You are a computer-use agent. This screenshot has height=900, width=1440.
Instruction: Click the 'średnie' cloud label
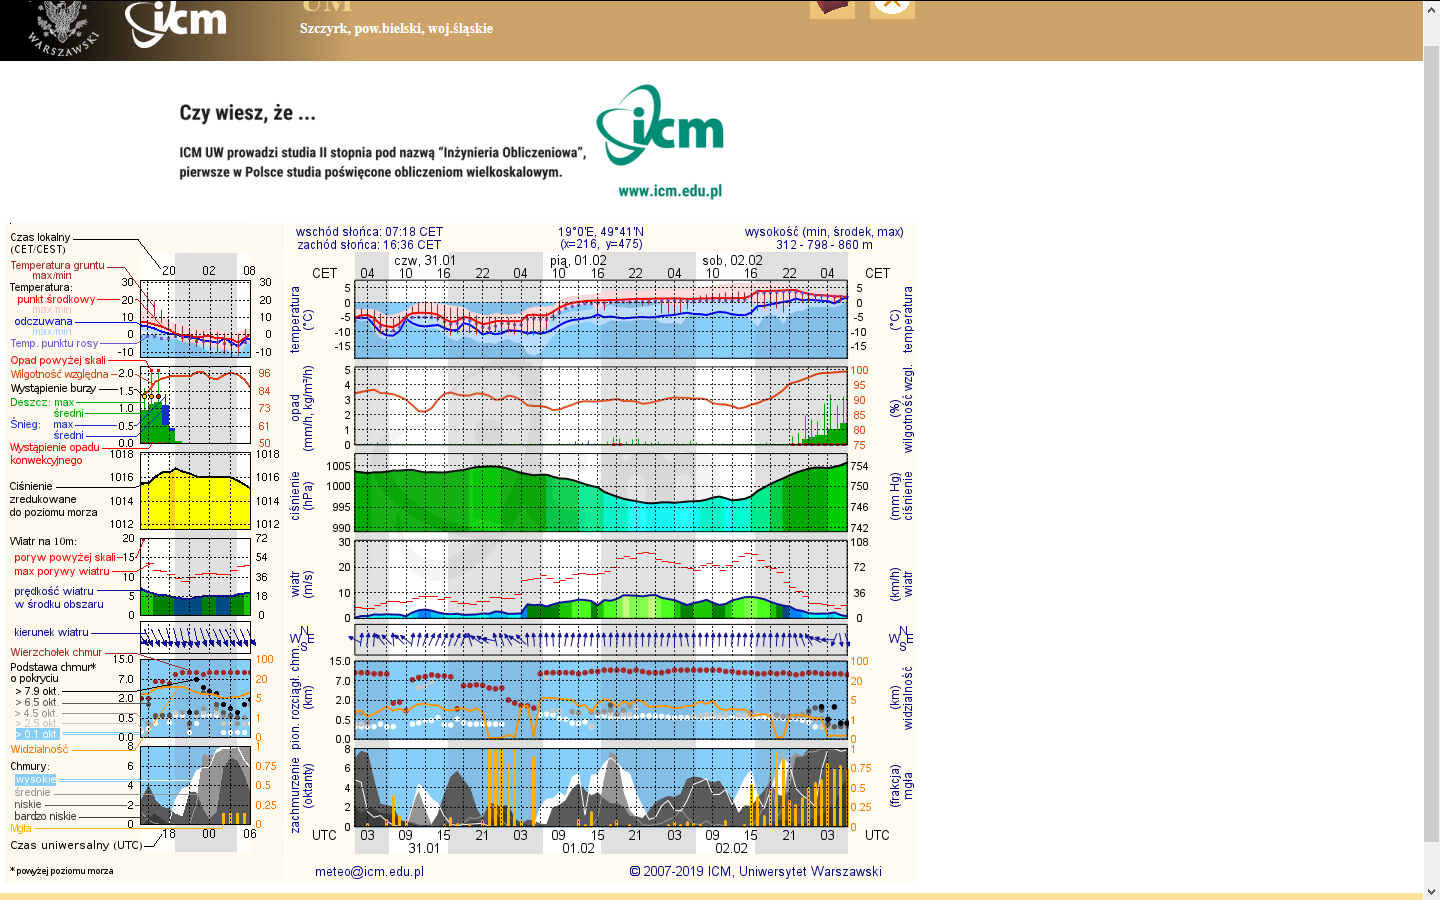(x=32, y=792)
